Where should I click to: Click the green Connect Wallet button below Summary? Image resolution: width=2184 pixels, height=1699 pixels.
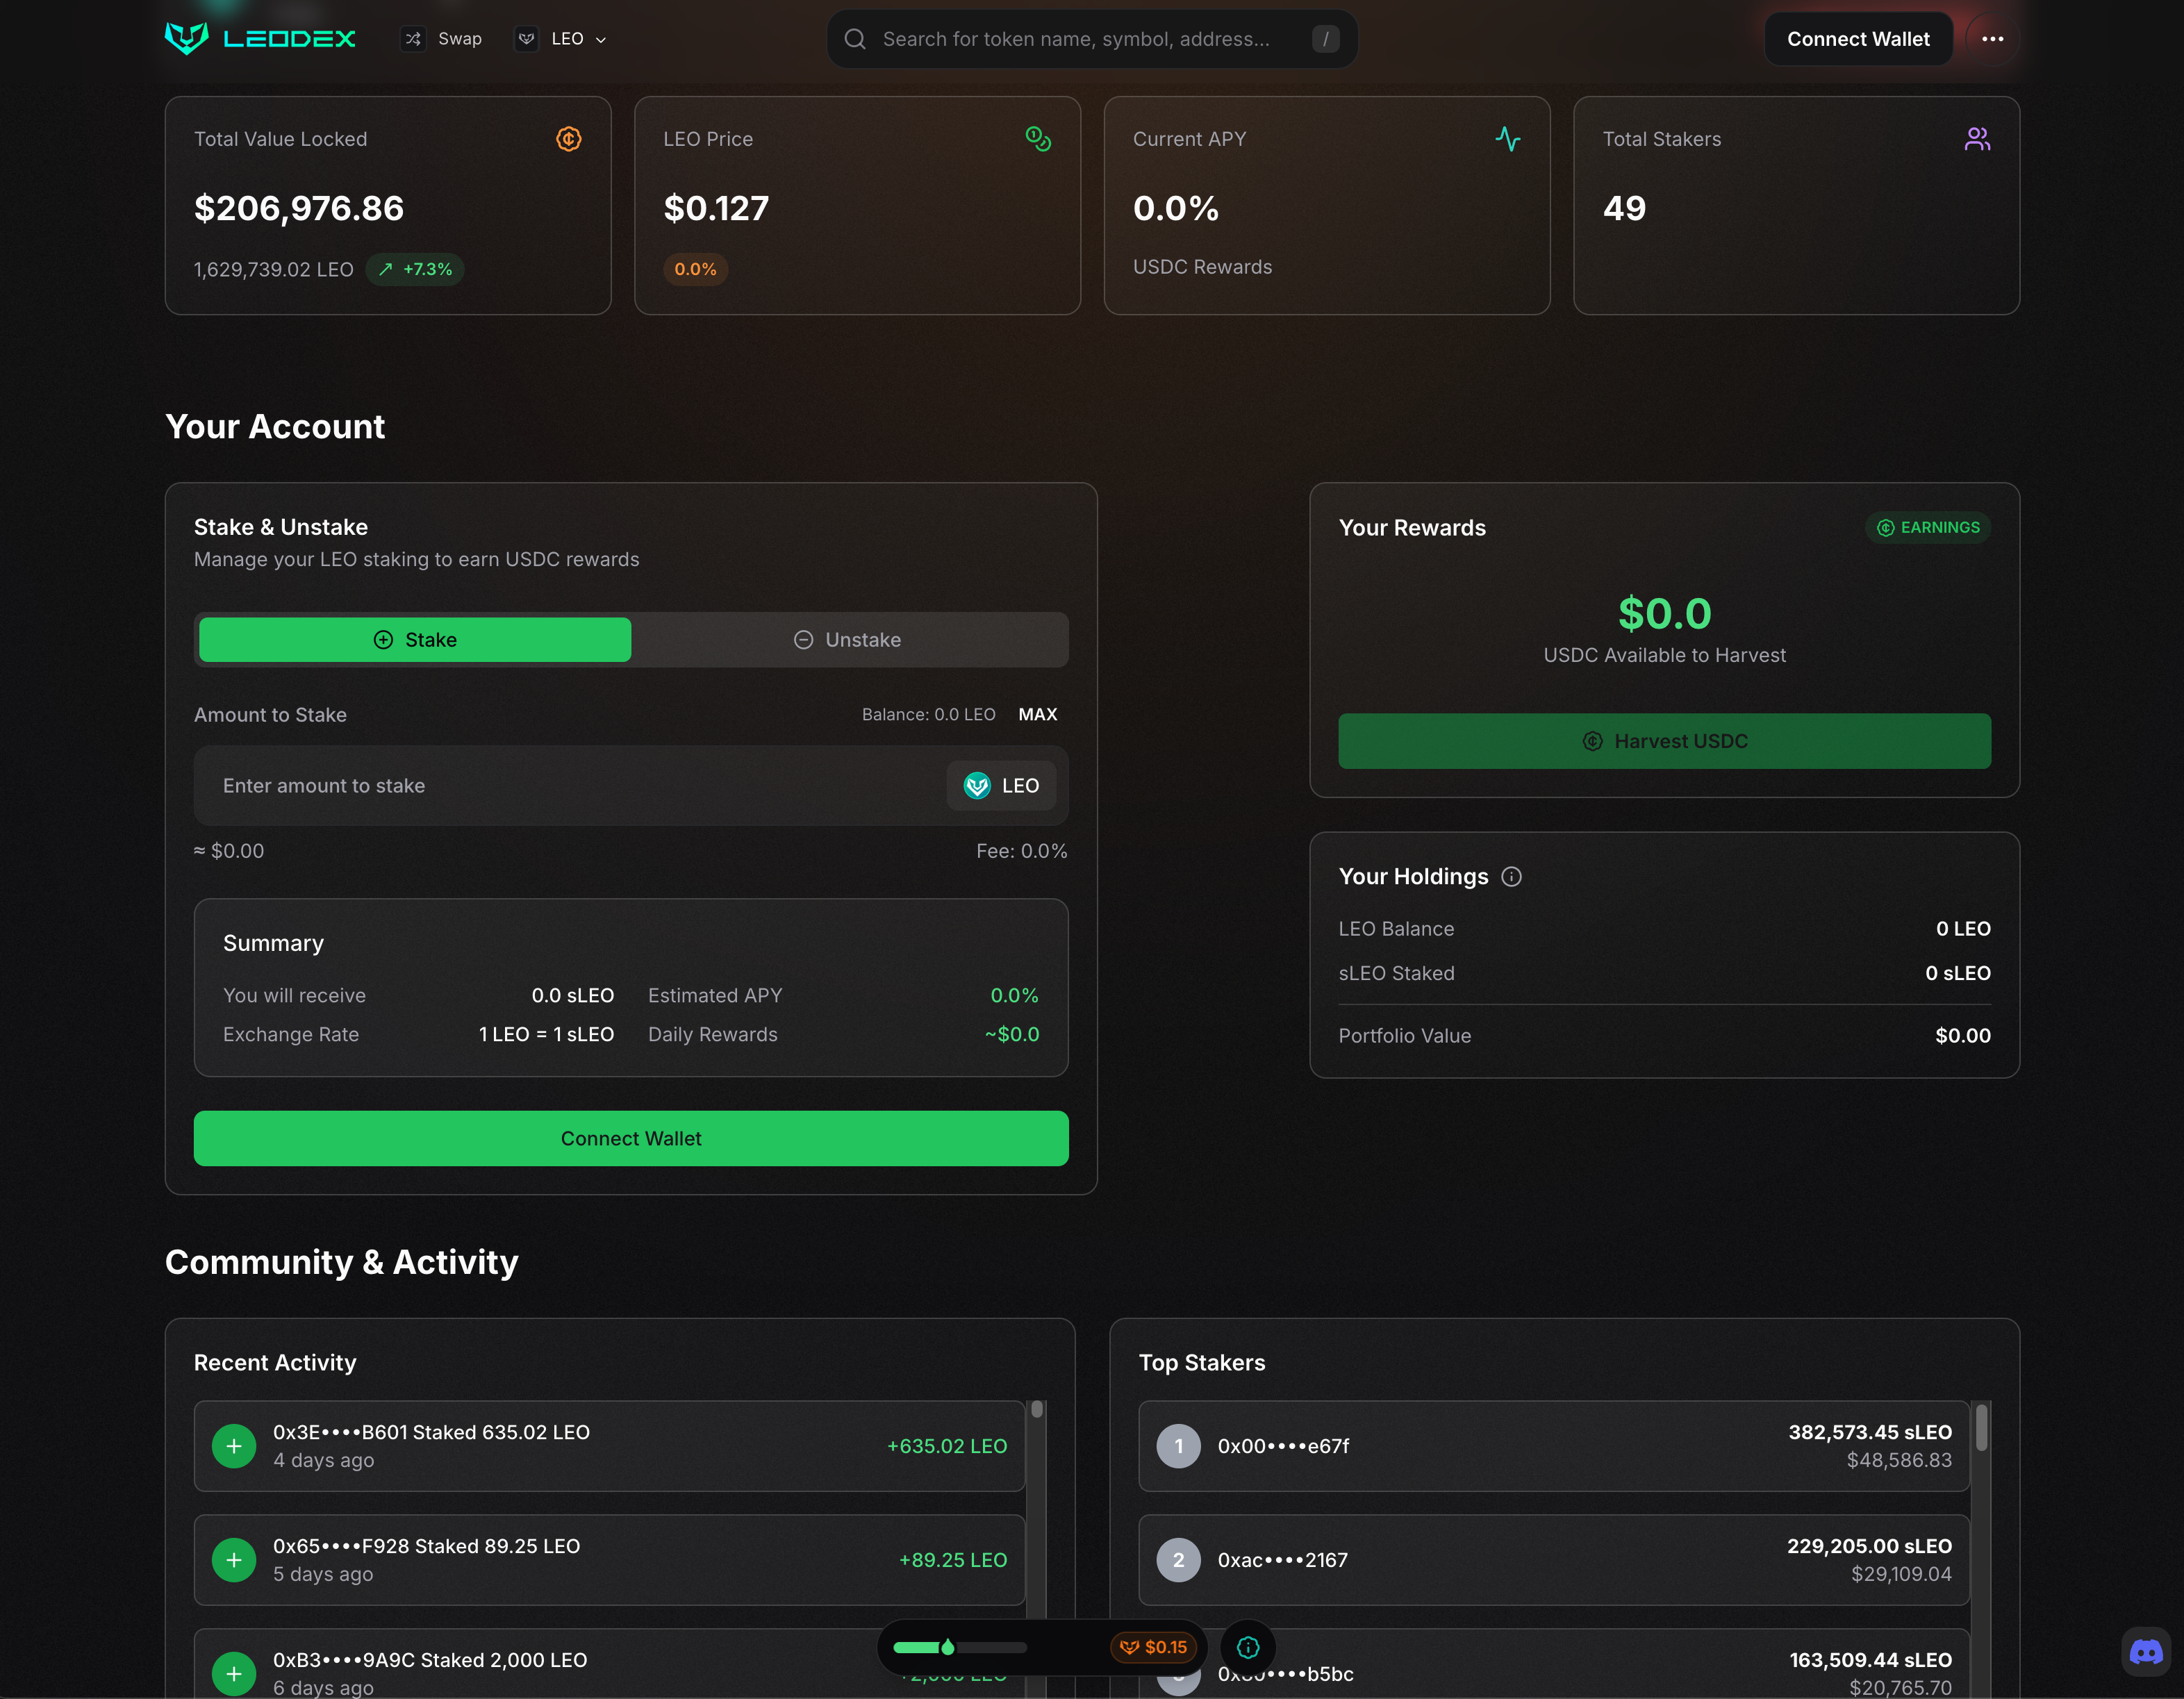pos(630,1138)
